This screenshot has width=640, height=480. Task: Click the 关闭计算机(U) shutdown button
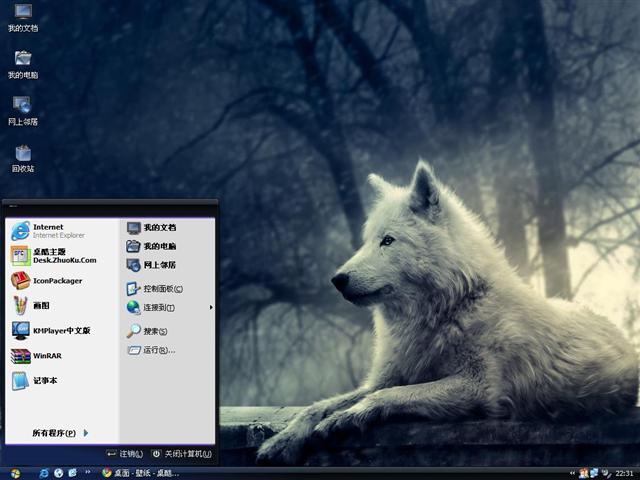181,454
